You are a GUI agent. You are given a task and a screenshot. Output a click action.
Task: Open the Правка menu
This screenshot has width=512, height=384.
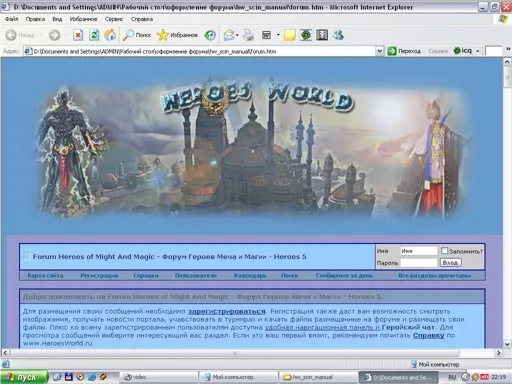(35, 19)
